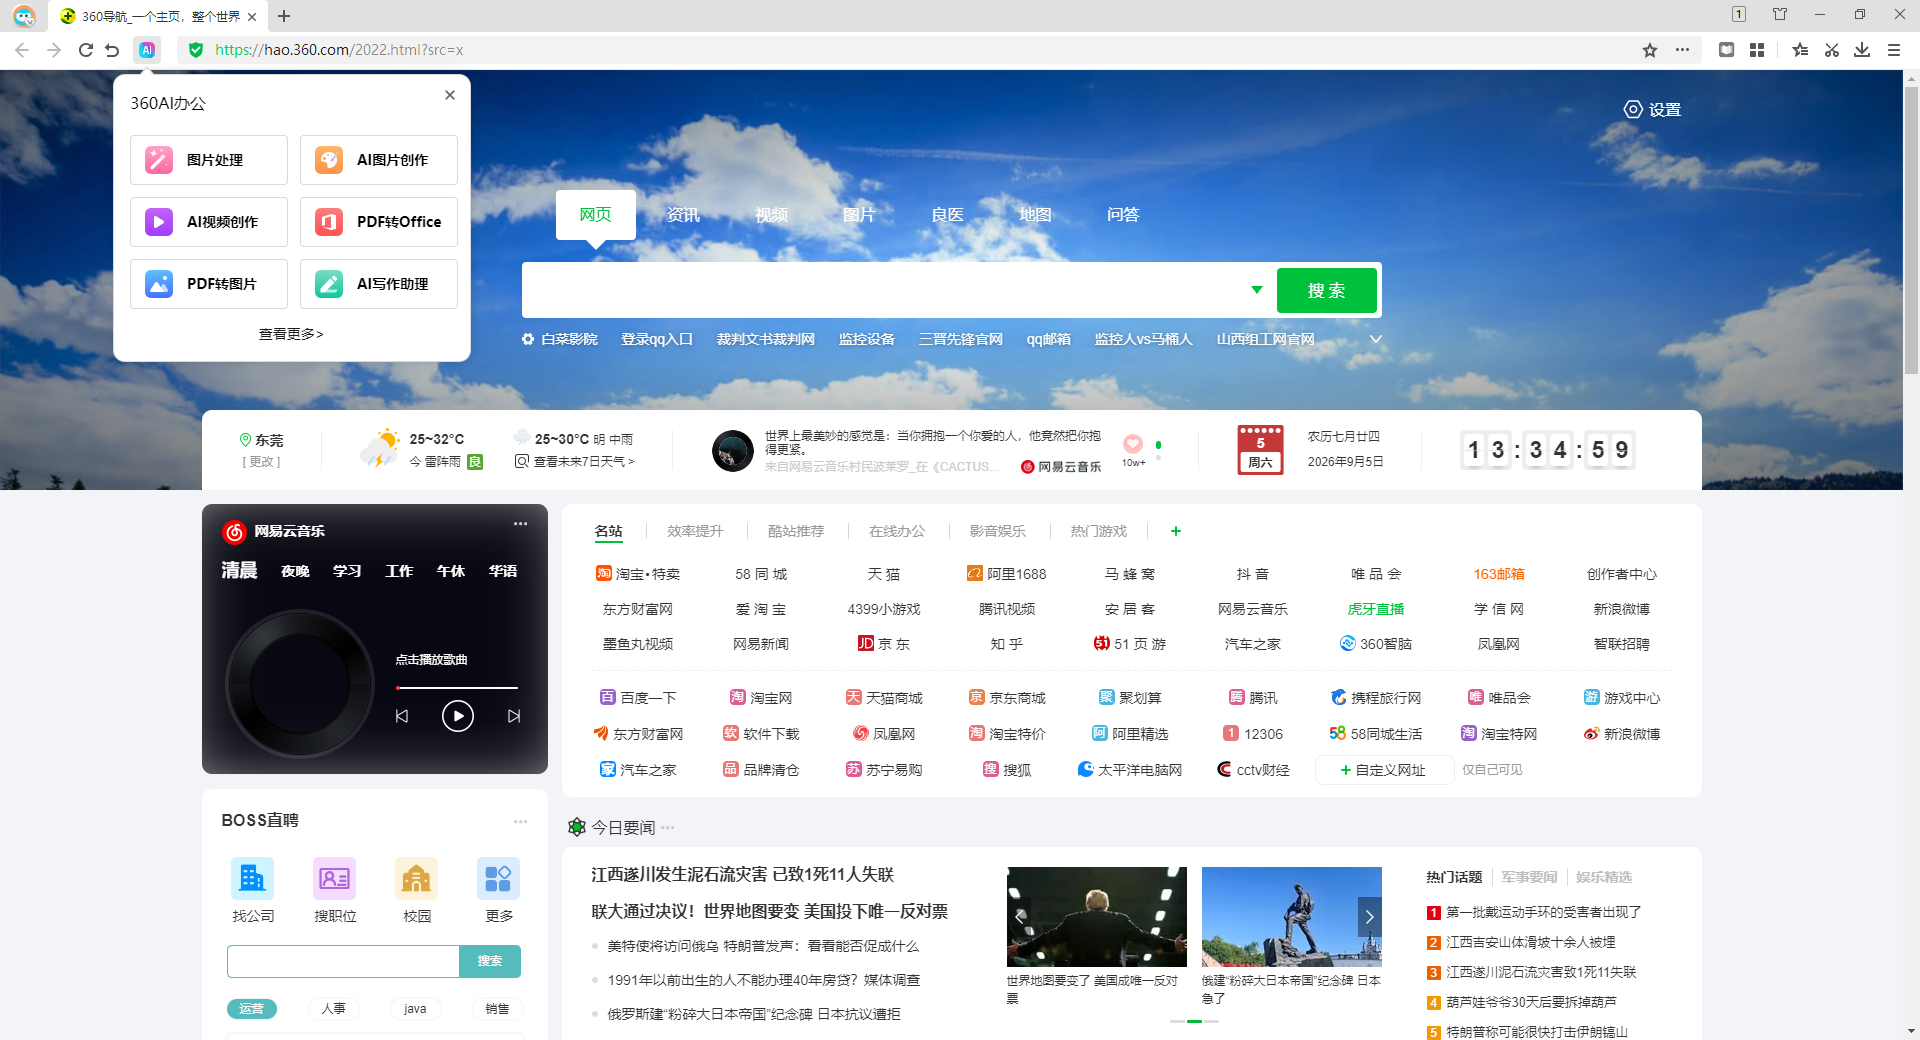The image size is (1920, 1040).
Task: Expand 查看更多 in AI办公 panel
Action: pos(291,334)
